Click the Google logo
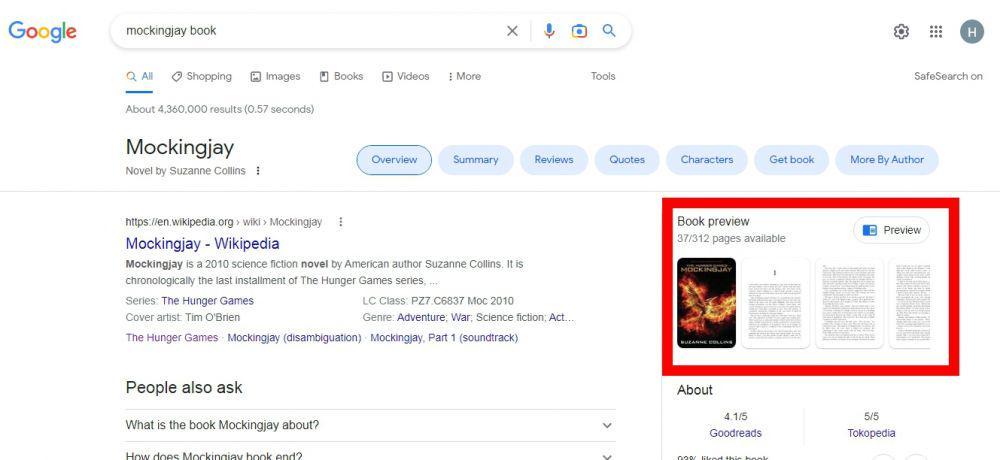The width and height of the screenshot is (1000, 460). pos(42,31)
